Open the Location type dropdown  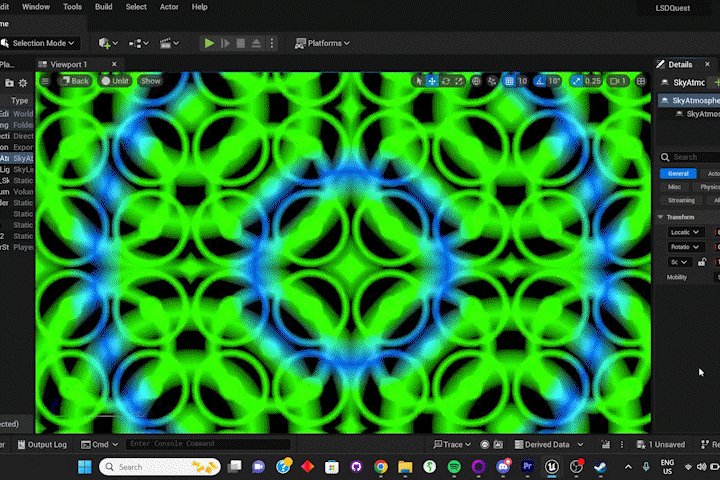pyautogui.click(x=685, y=232)
